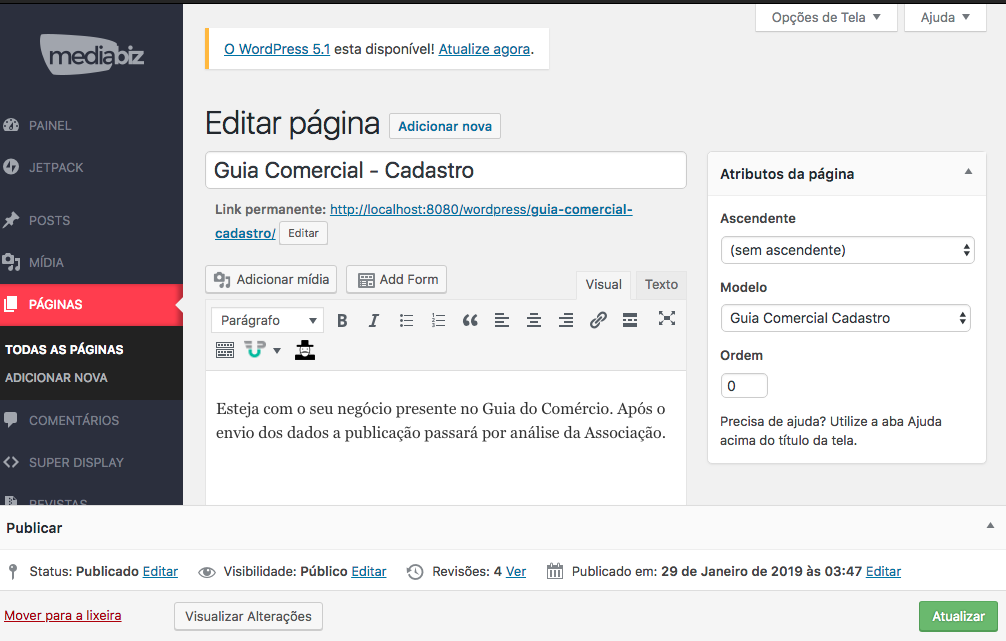Open Modelo template dropdown
This screenshot has width=1006, height=641.
[x=846, y=318]
